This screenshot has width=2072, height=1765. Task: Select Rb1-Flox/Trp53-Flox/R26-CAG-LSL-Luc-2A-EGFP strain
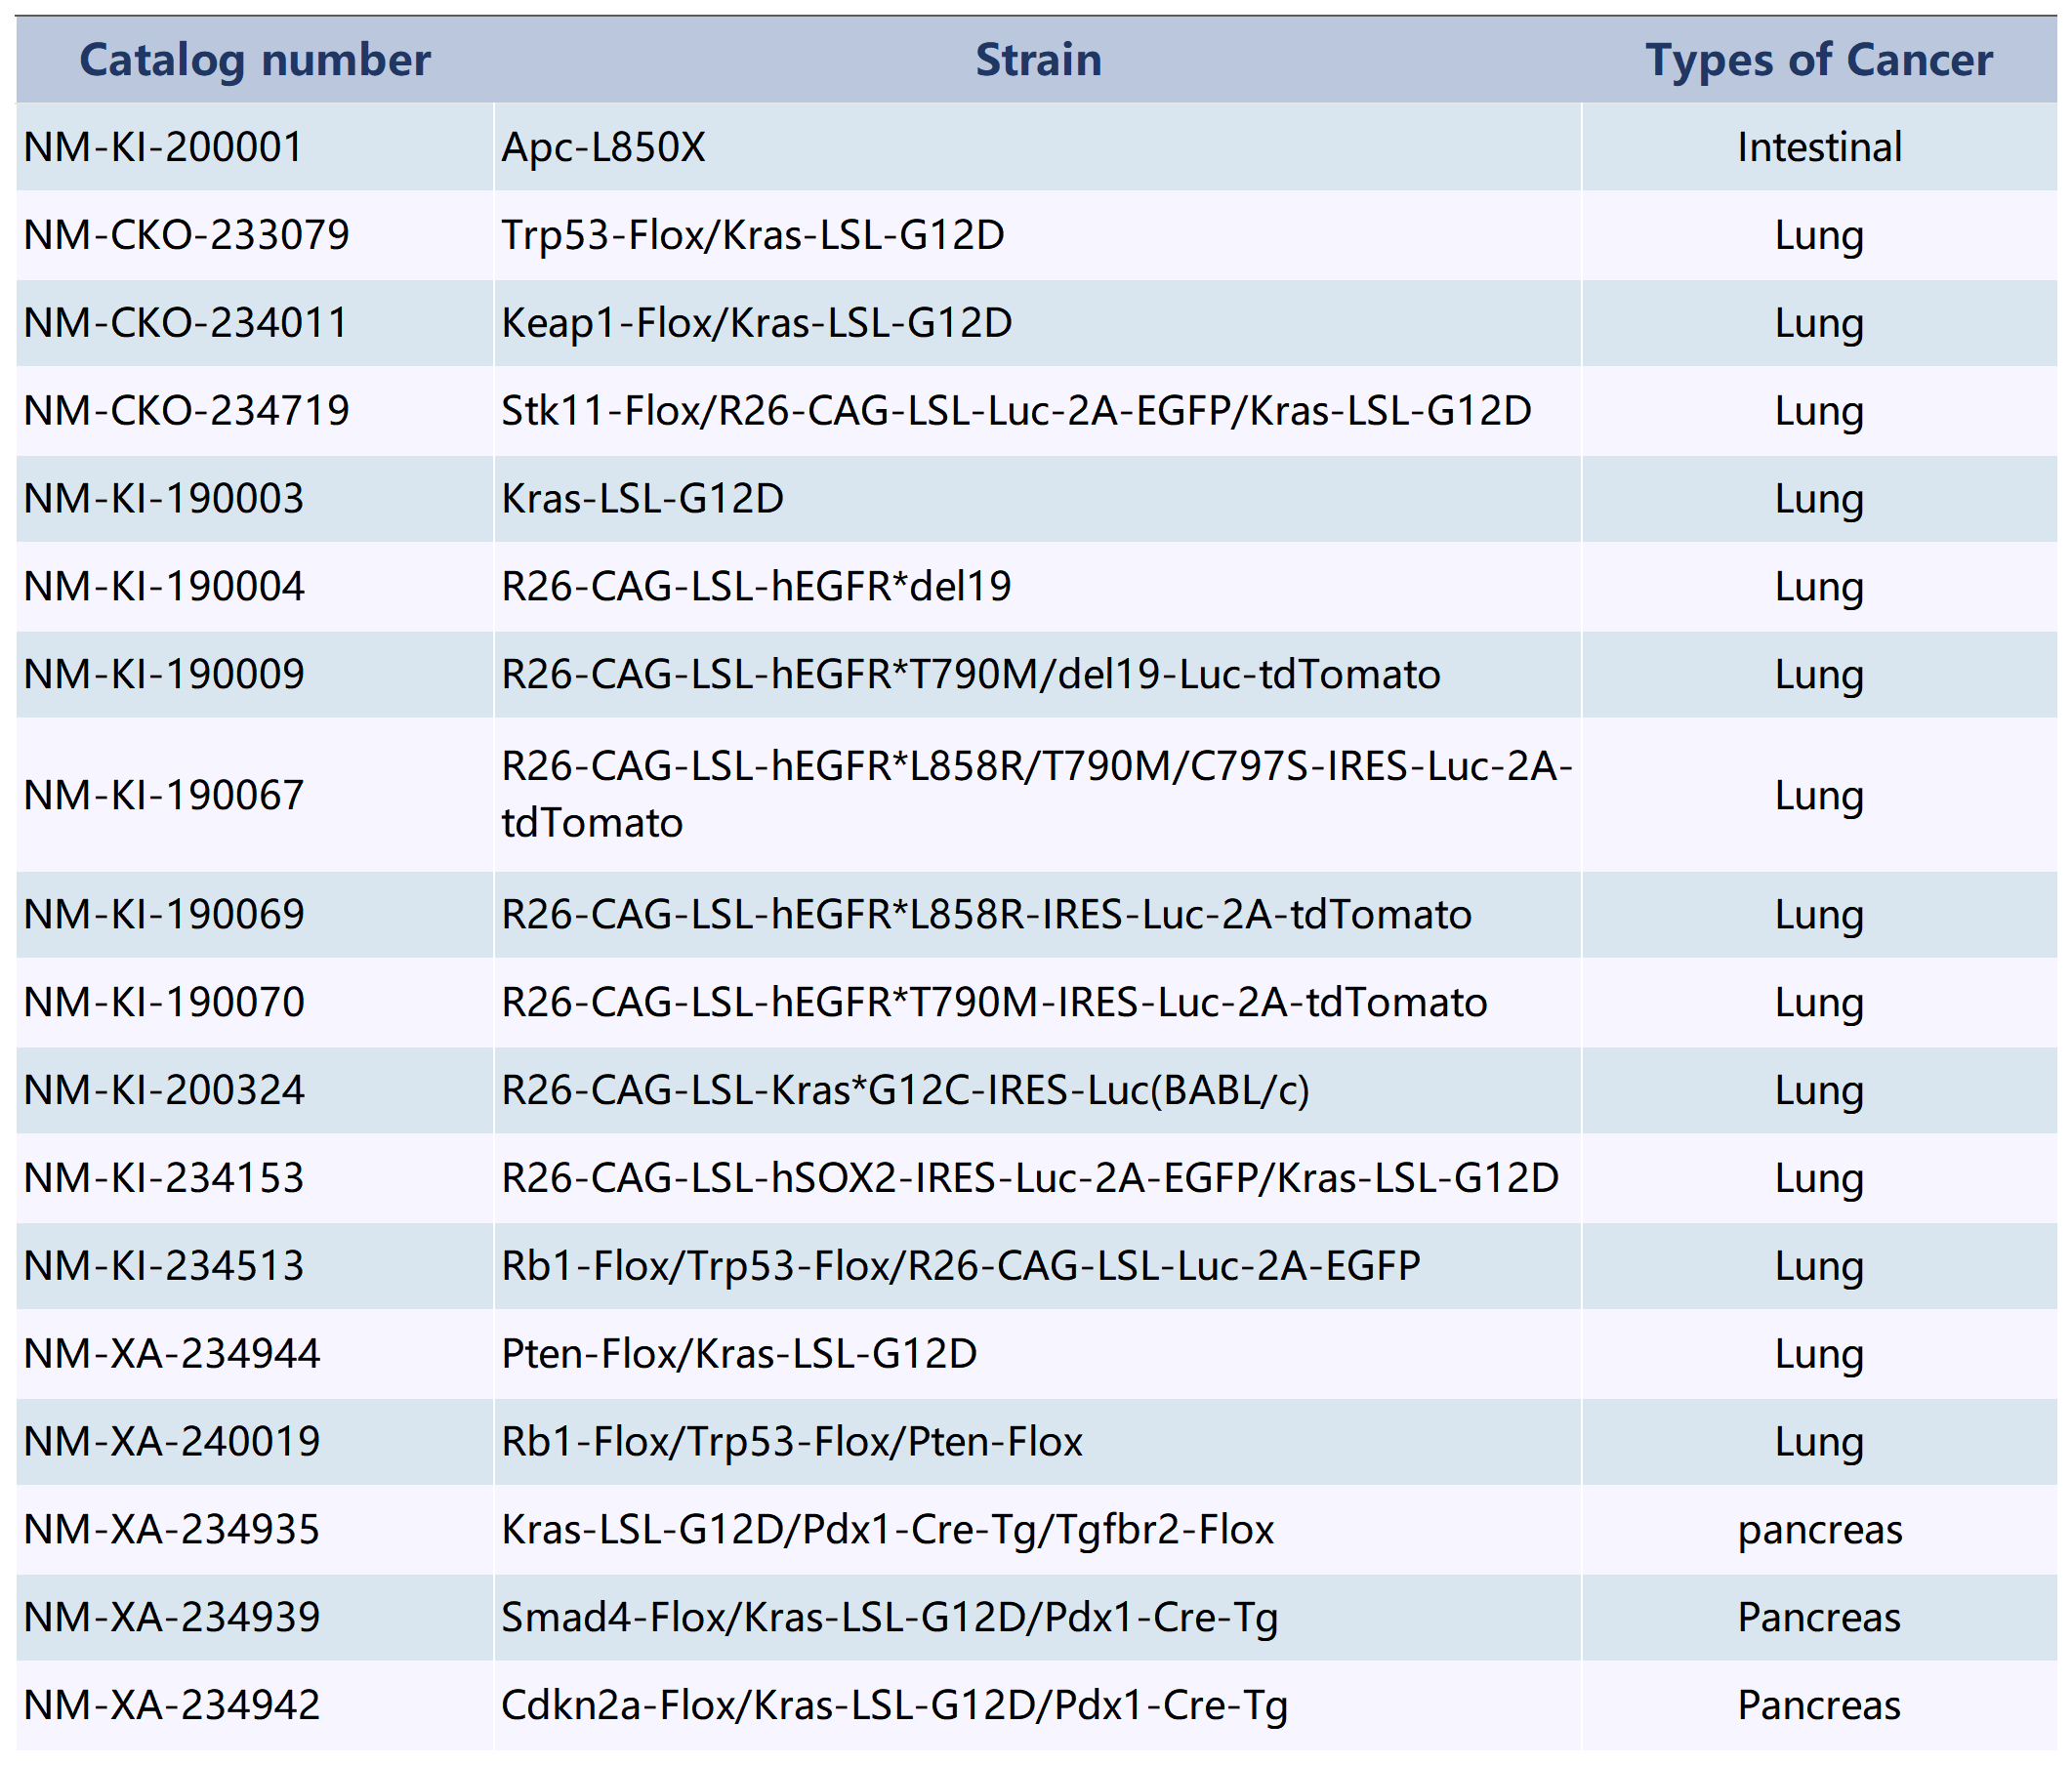point(960,1266)
